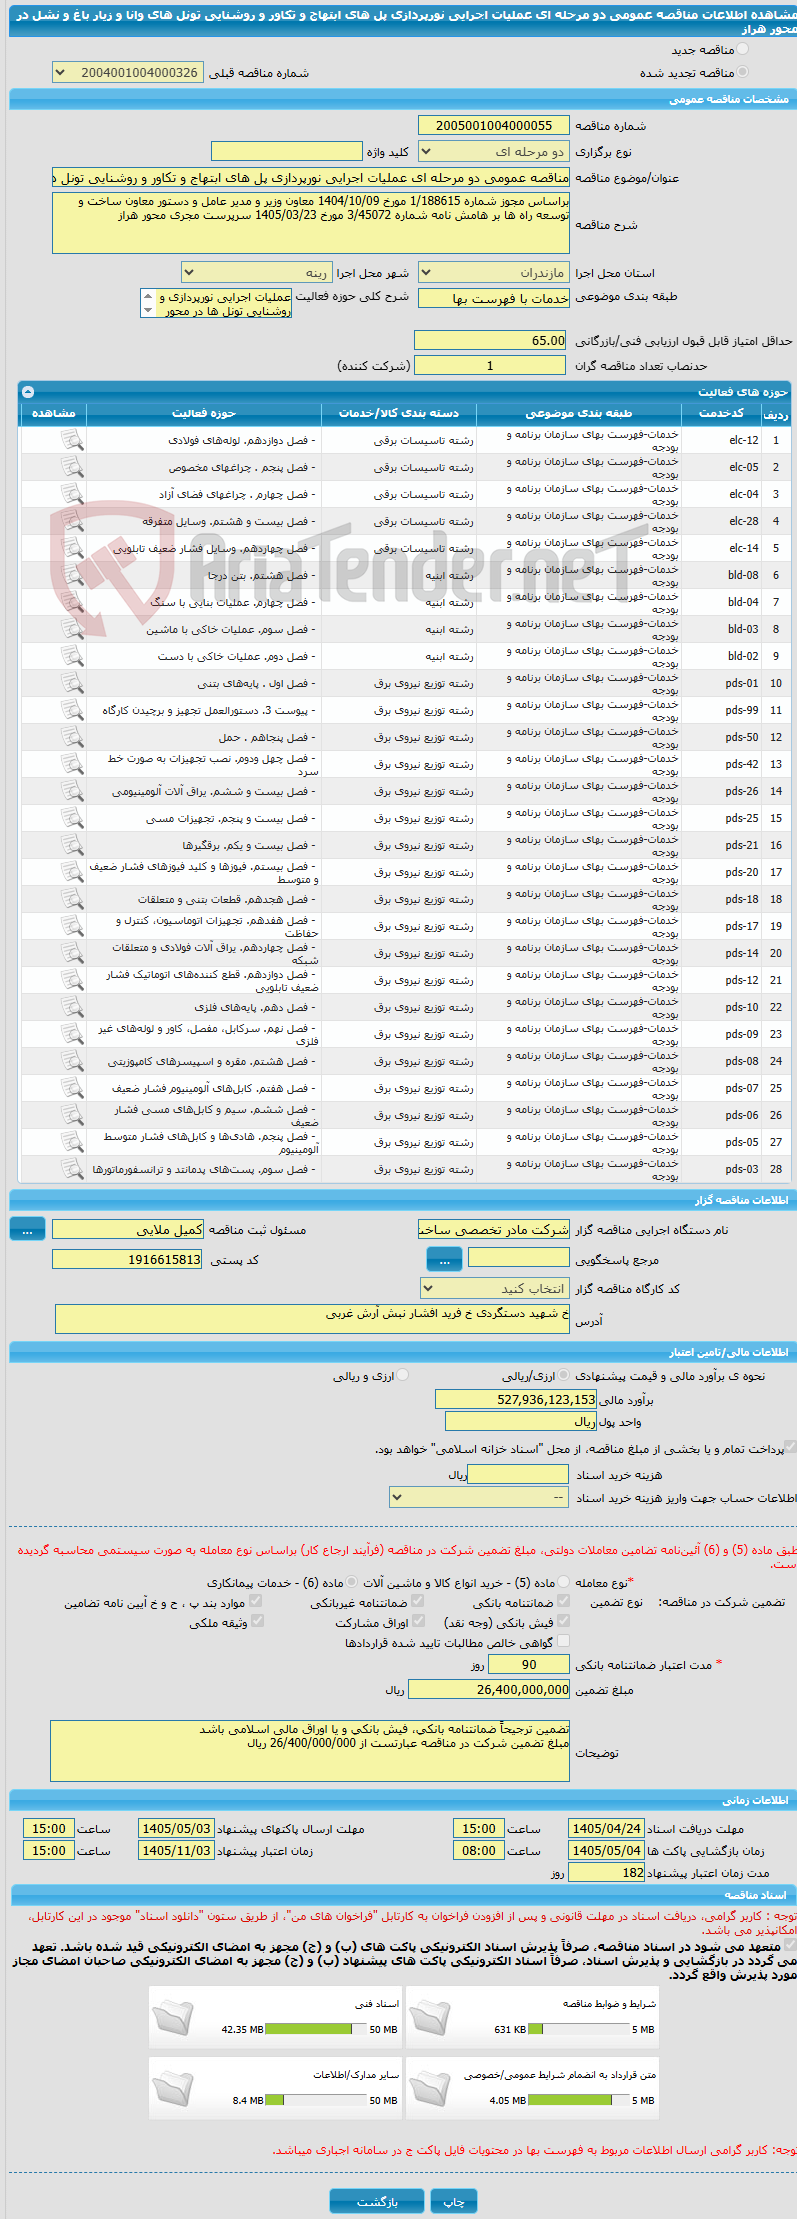Toggle the ضمانتنامه غیربانکی checkbox
The height and width of the screenshot is (2219, 797).
click(x=418, y=1601)
